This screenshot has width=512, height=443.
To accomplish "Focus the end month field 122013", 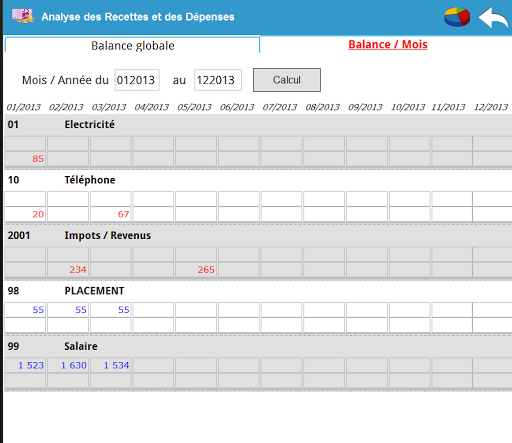I will 218,80.
